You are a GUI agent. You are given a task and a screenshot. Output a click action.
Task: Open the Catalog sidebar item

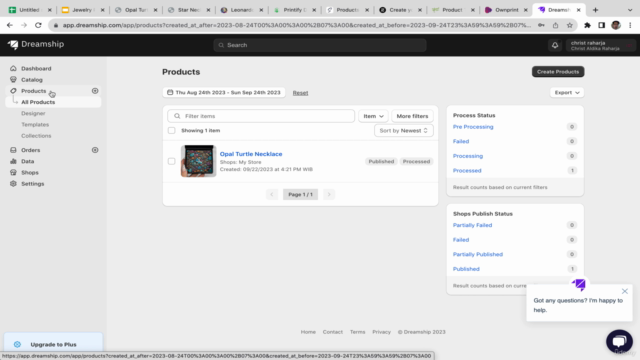pyautogui.click(x=32, y=80)
